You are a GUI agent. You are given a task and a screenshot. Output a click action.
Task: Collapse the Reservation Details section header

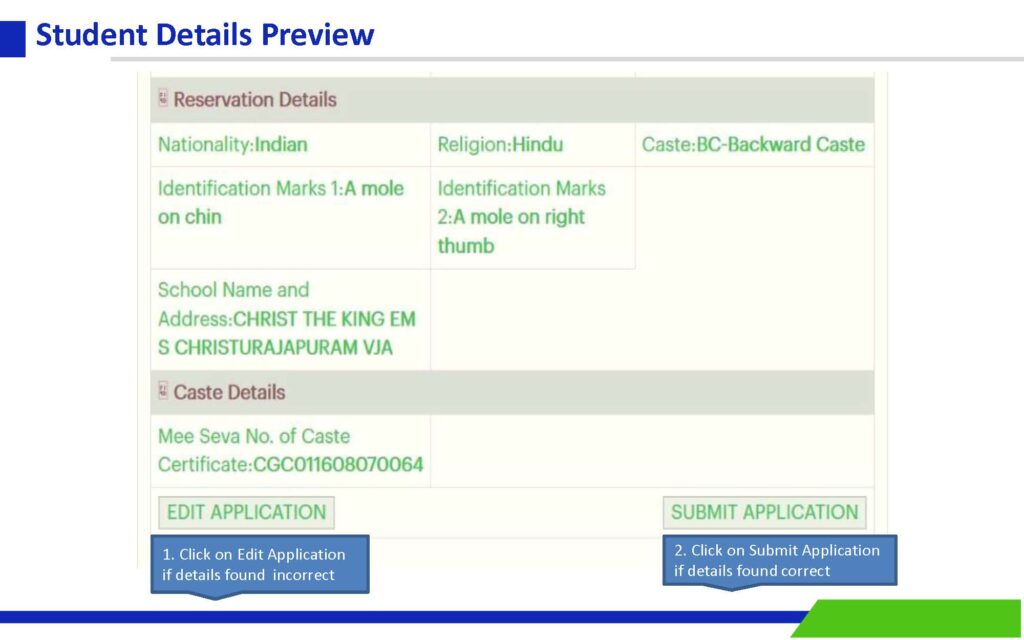click(x=255, y=100)
